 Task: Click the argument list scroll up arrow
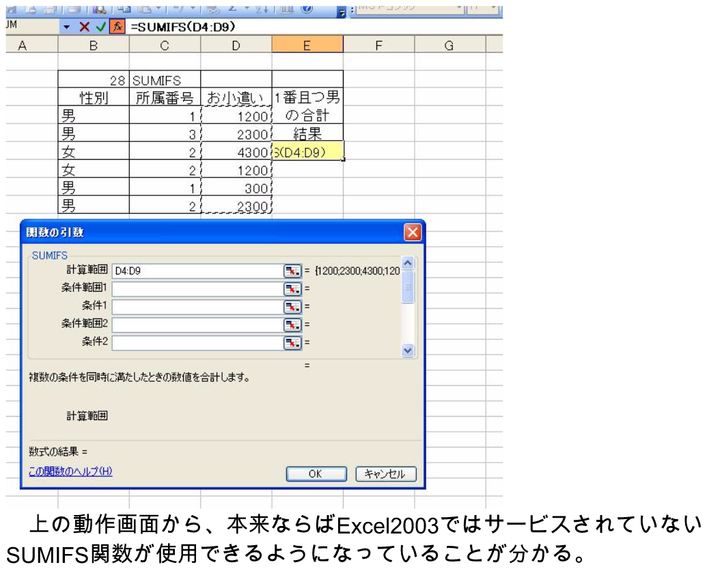click(x=407, y=263)
